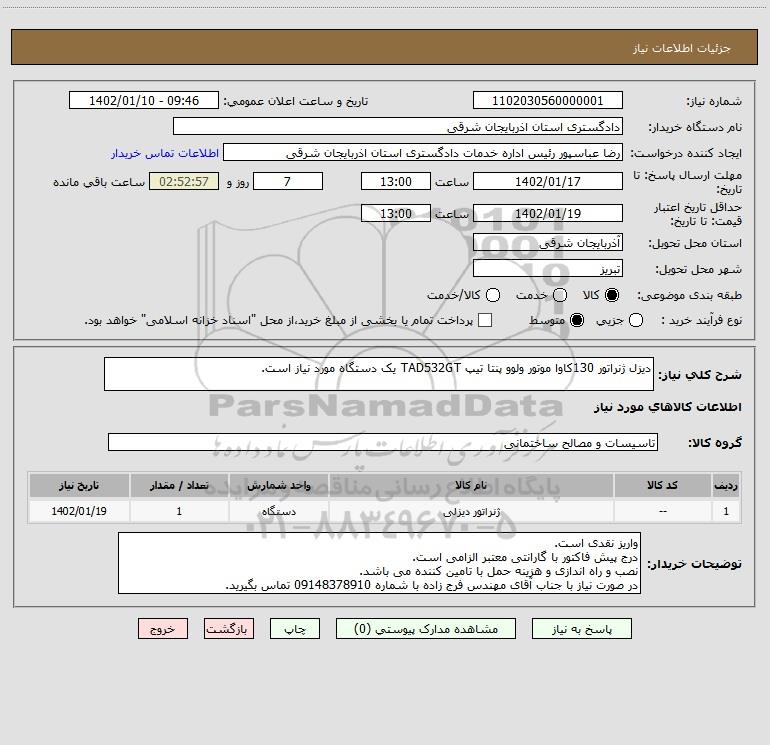Click the general need description text box
Screen dimensions: 770x745
(x=379, y=374)
